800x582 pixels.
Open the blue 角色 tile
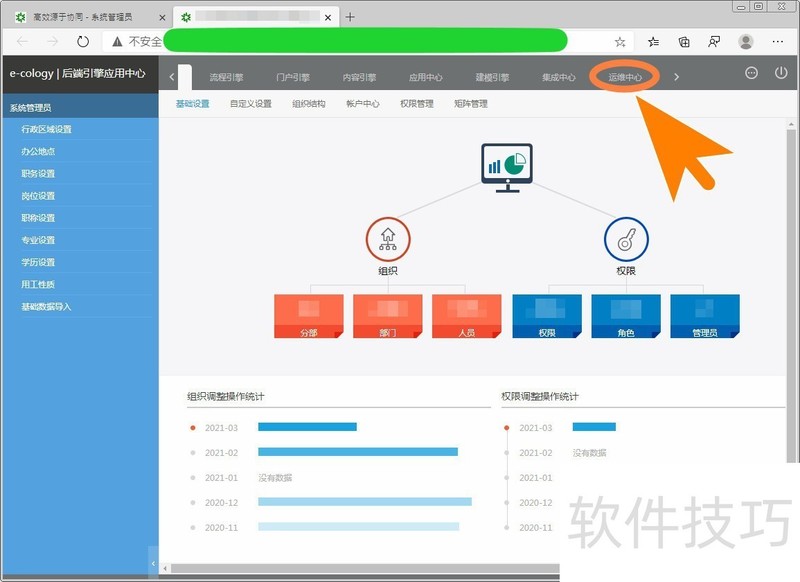click(x=625, y=312)
